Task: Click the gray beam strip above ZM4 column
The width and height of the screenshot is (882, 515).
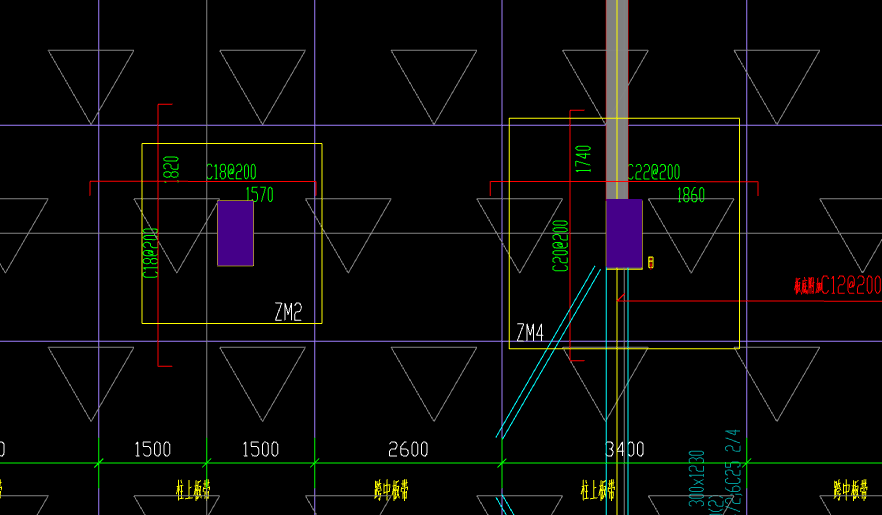Action: pyautogui.click(x=617, y=100)
